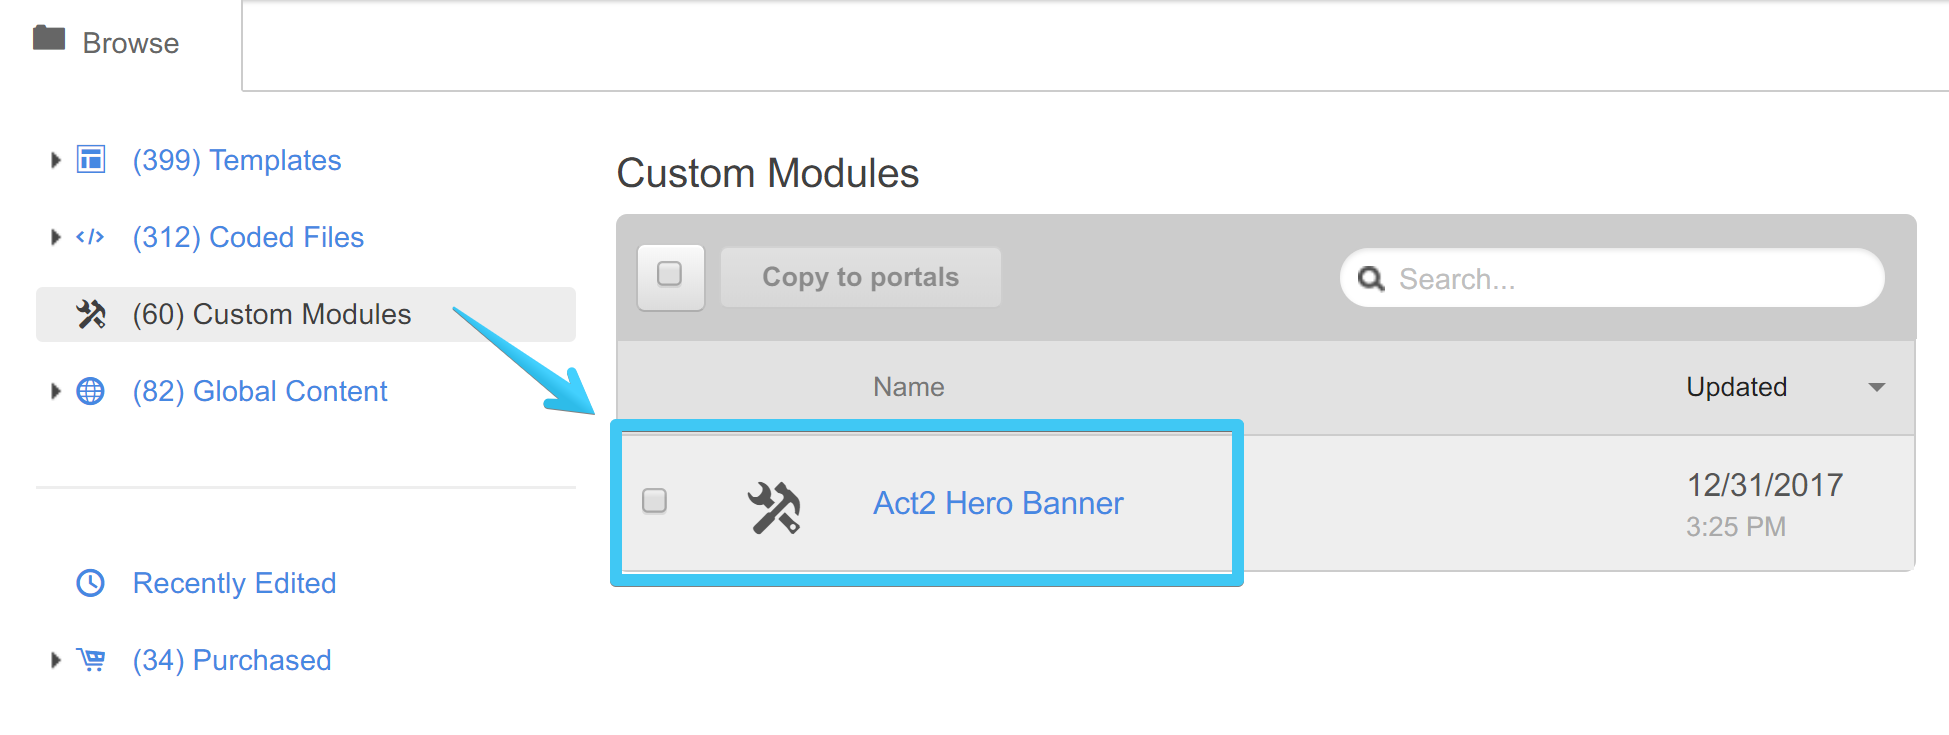Expand the Templates tree item
This screenshot has height=735, width=1949.
point(55,160)
